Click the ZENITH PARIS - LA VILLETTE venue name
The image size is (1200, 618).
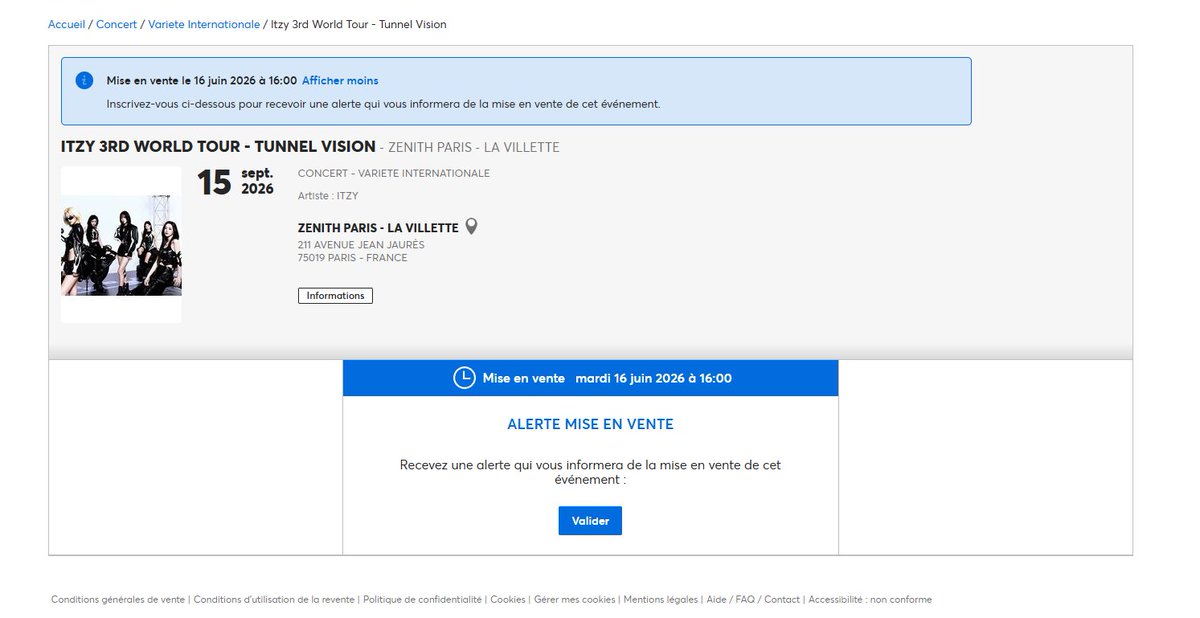(378, 228)
